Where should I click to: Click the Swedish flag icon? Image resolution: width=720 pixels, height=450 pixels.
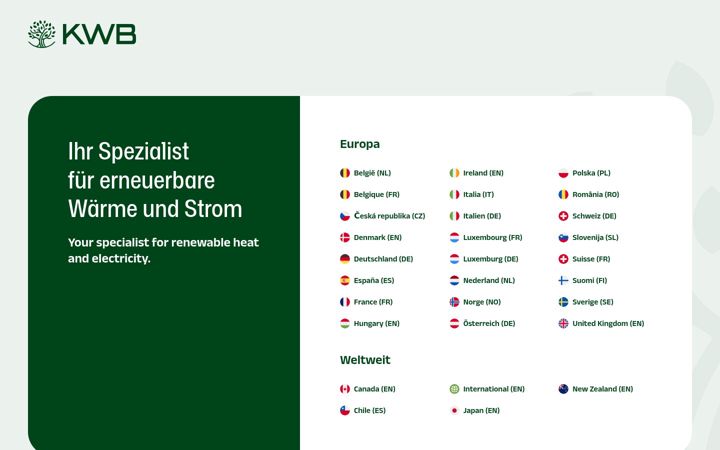(563, 302)
